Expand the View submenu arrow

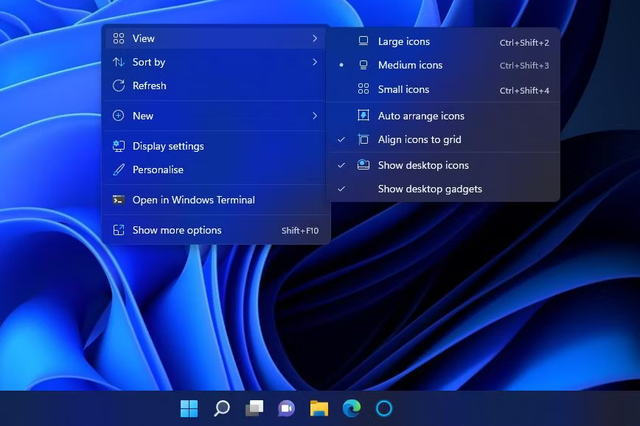coord(315,38)
